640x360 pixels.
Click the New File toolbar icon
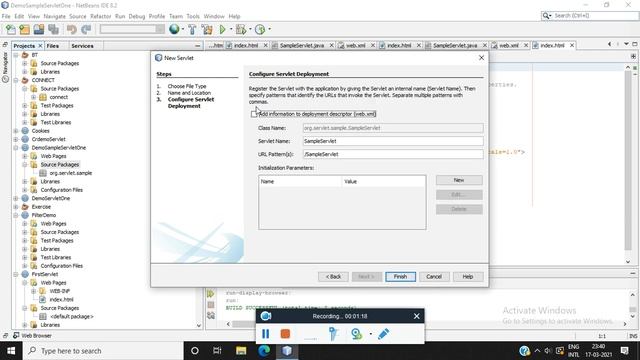tap(11, 29)
